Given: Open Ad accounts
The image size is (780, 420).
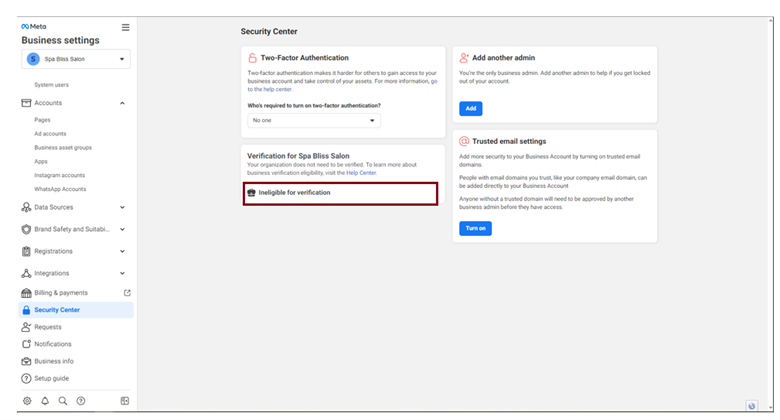Looking at the screenshot, I should point(50,134).
